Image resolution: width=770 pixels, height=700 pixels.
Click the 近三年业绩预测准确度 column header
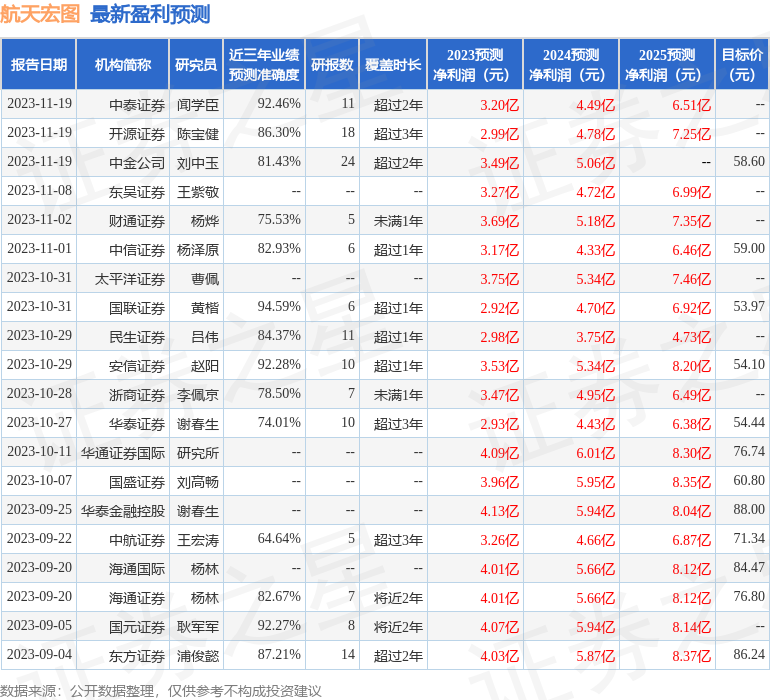tap(264, 64)
